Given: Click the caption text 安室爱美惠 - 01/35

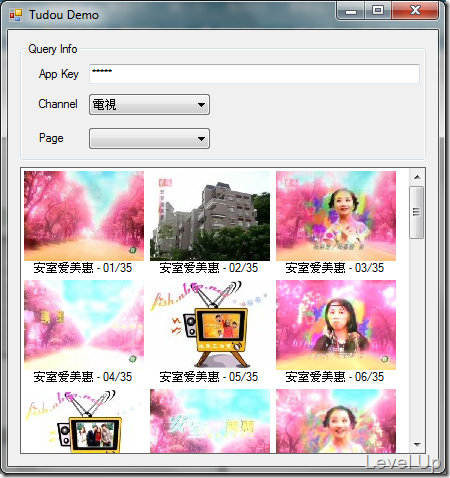Looking at the screenshot, I should click(x=83, y=268).
